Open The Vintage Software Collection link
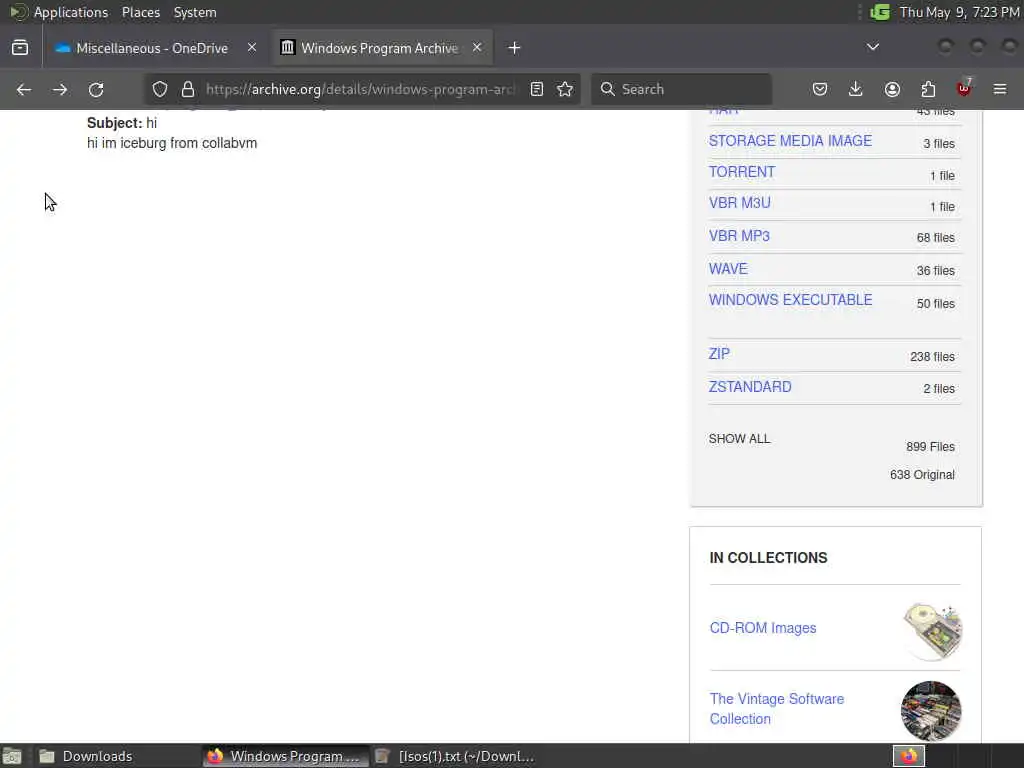 click(776, 709)
